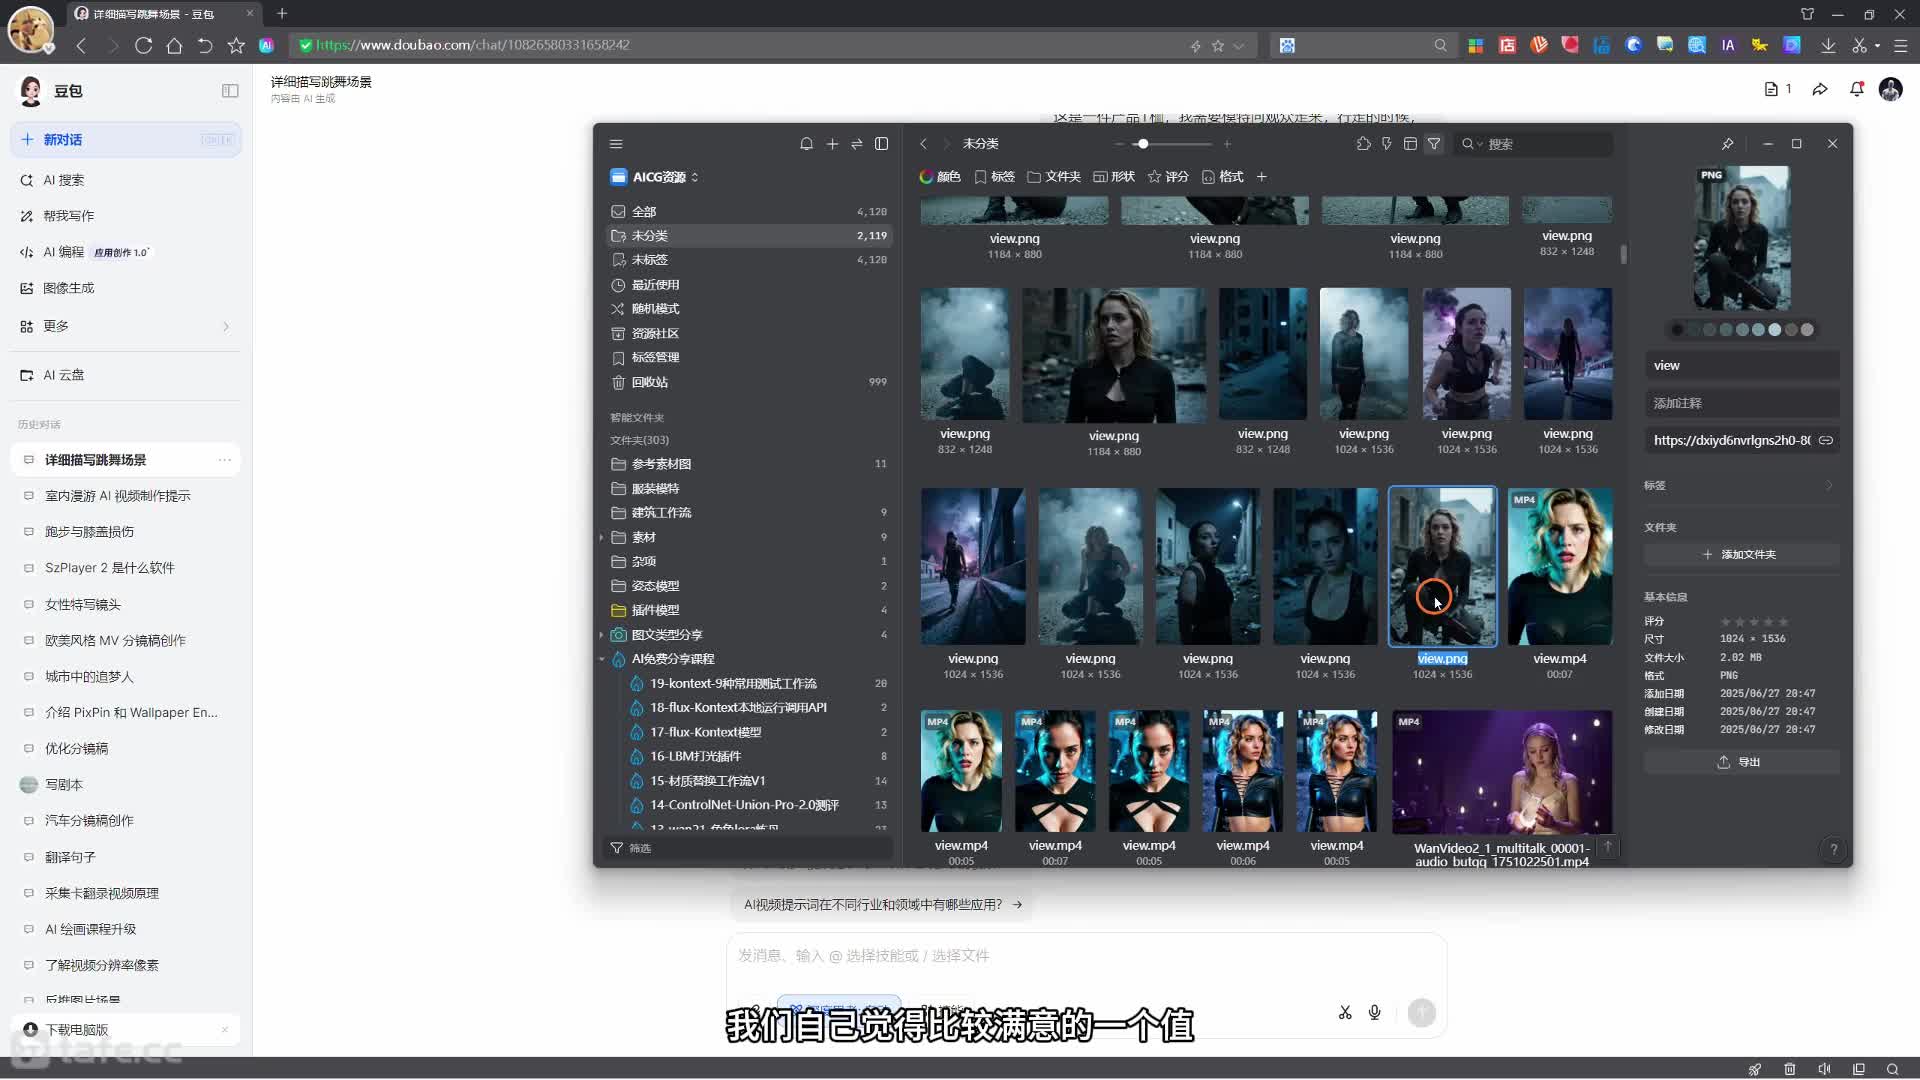Click the microphone icon in chat input
Viewport: 1920px width, 1080px height.
point(1375,1013)
